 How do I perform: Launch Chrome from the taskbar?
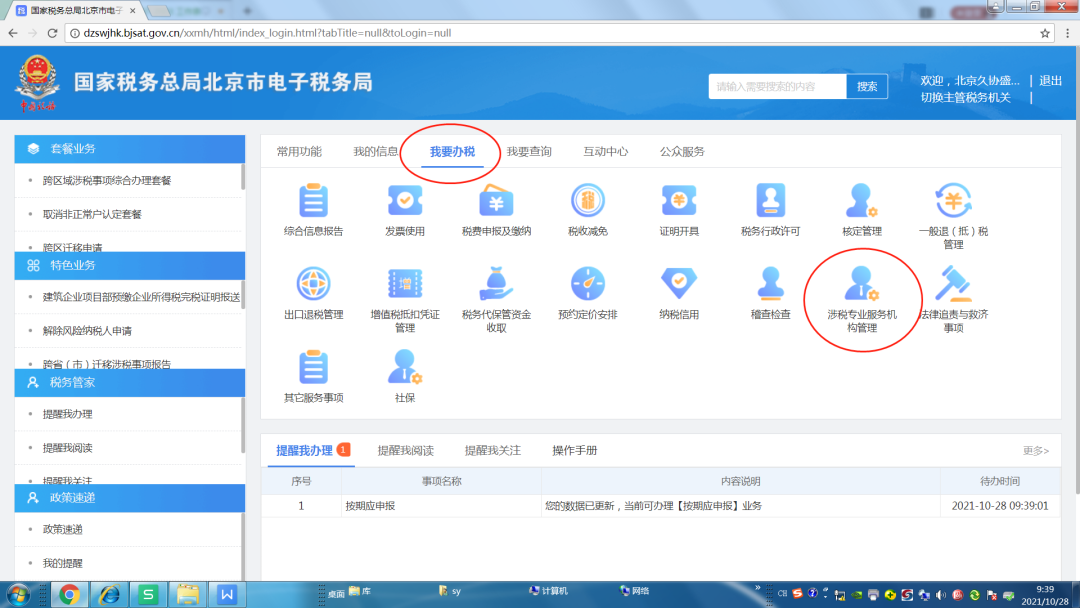69,594
